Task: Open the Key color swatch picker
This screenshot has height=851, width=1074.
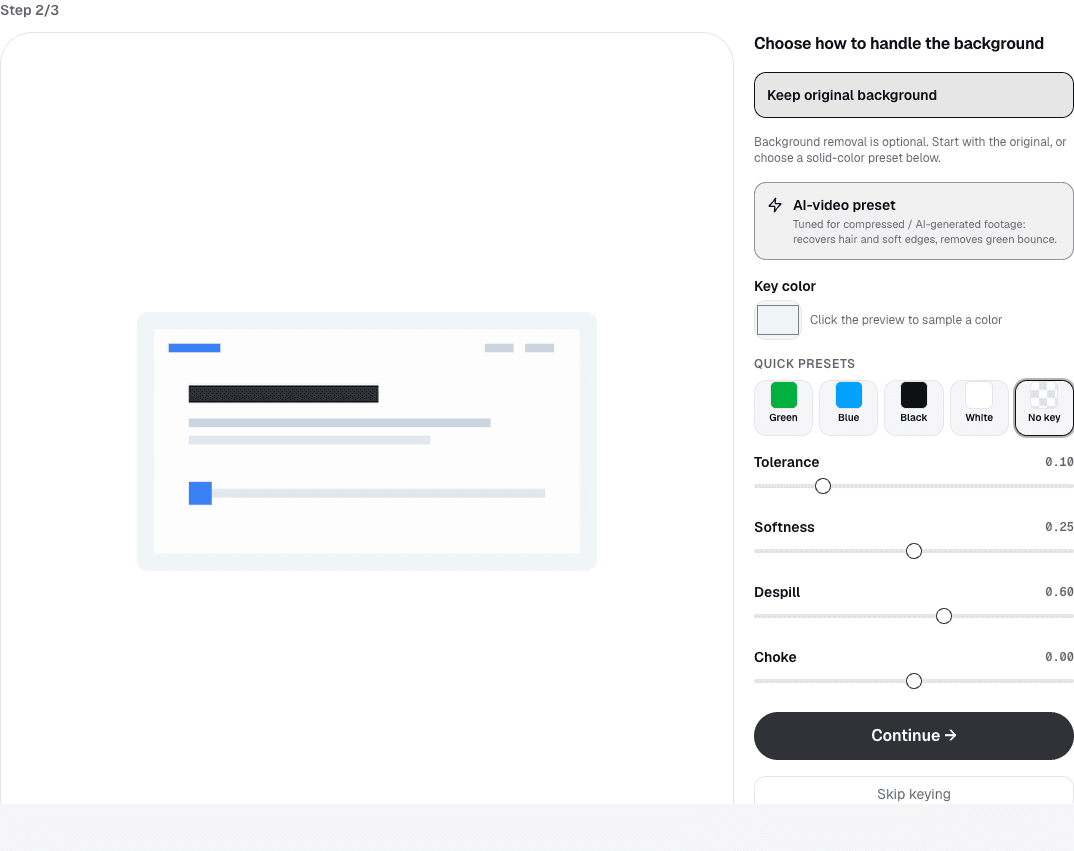Action: [777, 320]
